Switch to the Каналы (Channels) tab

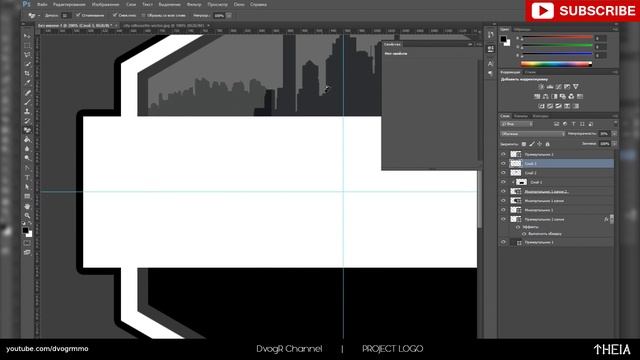pos(521,116)
